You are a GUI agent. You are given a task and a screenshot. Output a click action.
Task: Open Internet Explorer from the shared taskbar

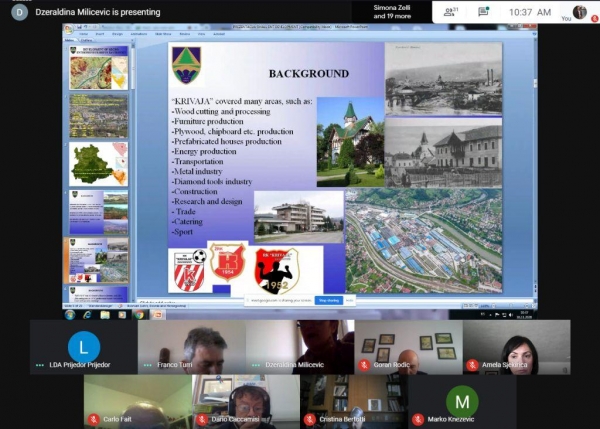click(88, 315)
